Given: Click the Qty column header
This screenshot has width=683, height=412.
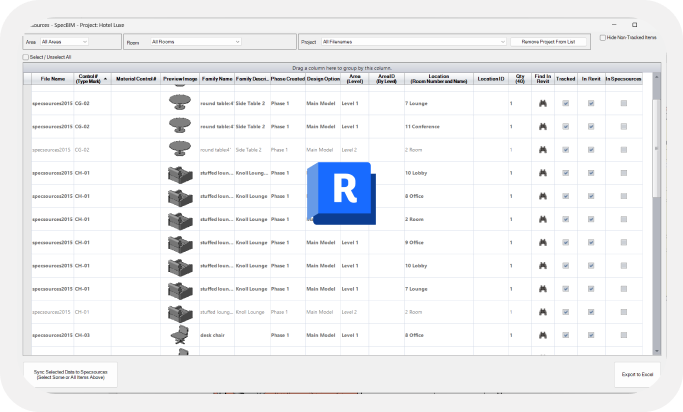Looking at the screenshot, I should [520, 79].
